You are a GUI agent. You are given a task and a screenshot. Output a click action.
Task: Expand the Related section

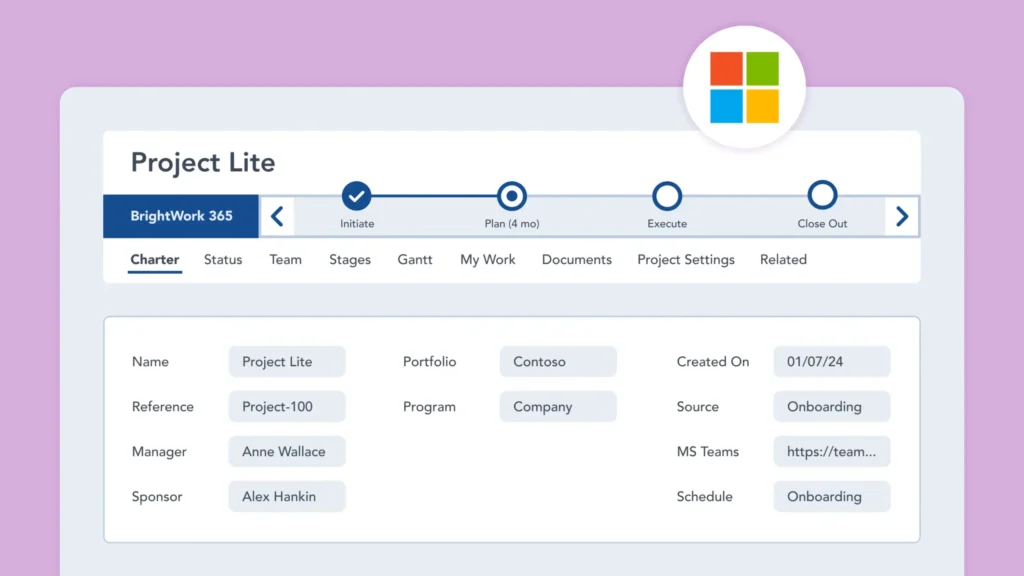coord(783,260)
